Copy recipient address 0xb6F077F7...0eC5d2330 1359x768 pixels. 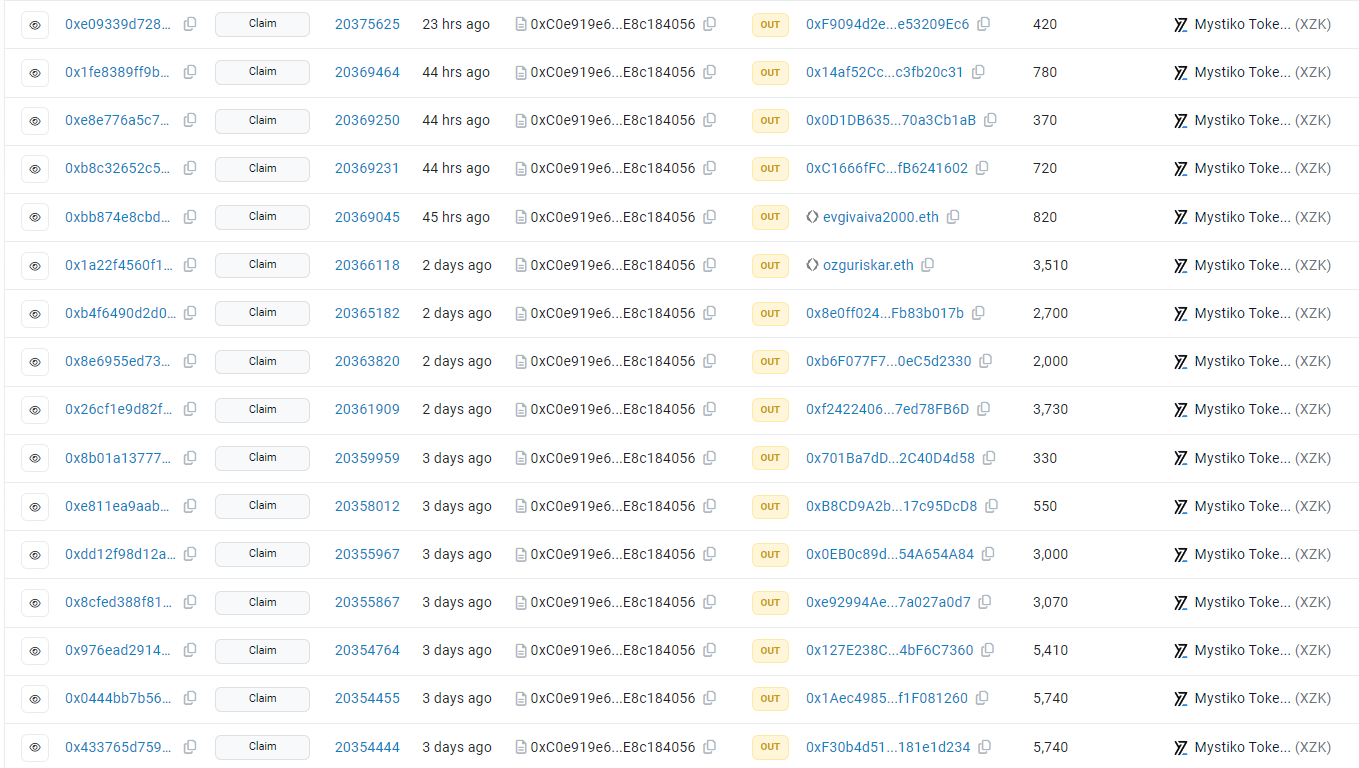(x=985, y=361)
